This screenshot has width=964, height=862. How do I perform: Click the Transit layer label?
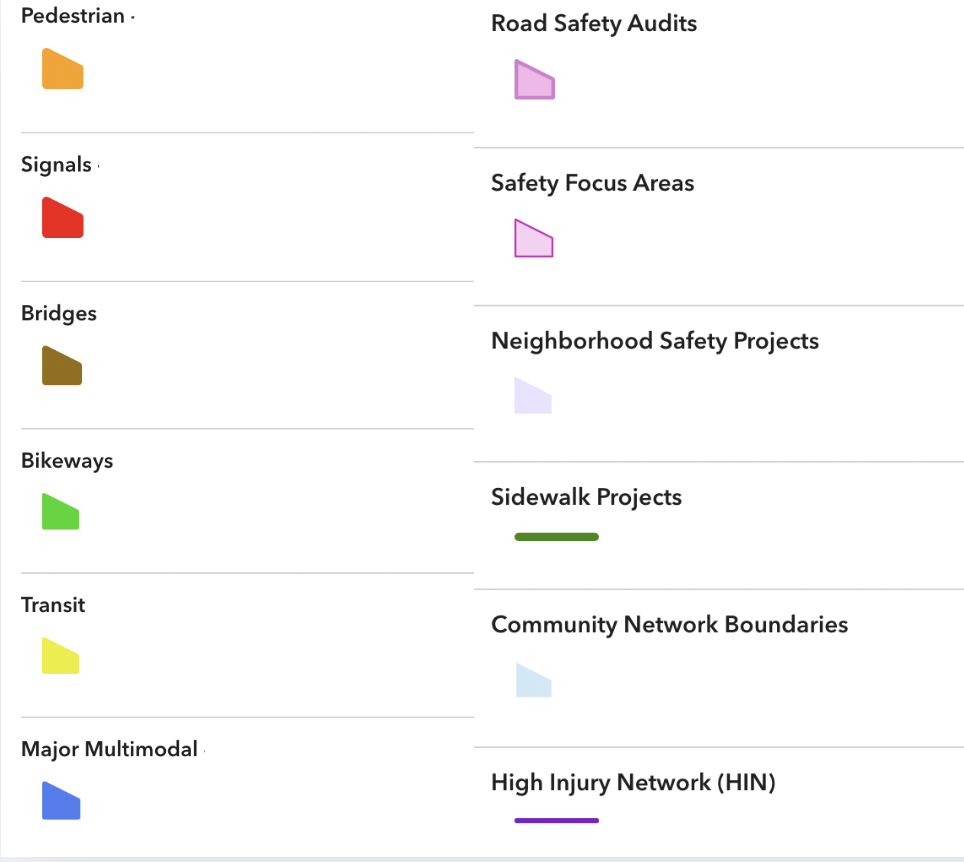pos(53,605)
